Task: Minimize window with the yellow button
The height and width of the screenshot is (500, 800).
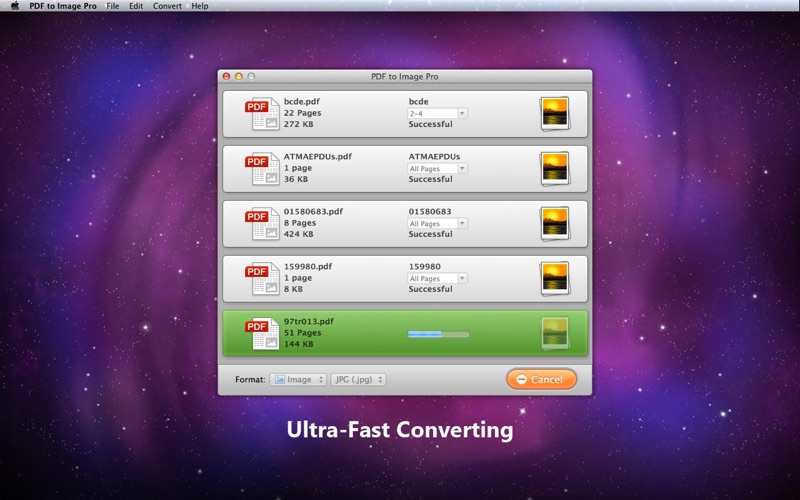Action: pyautogui.click(x=239, y=77)
